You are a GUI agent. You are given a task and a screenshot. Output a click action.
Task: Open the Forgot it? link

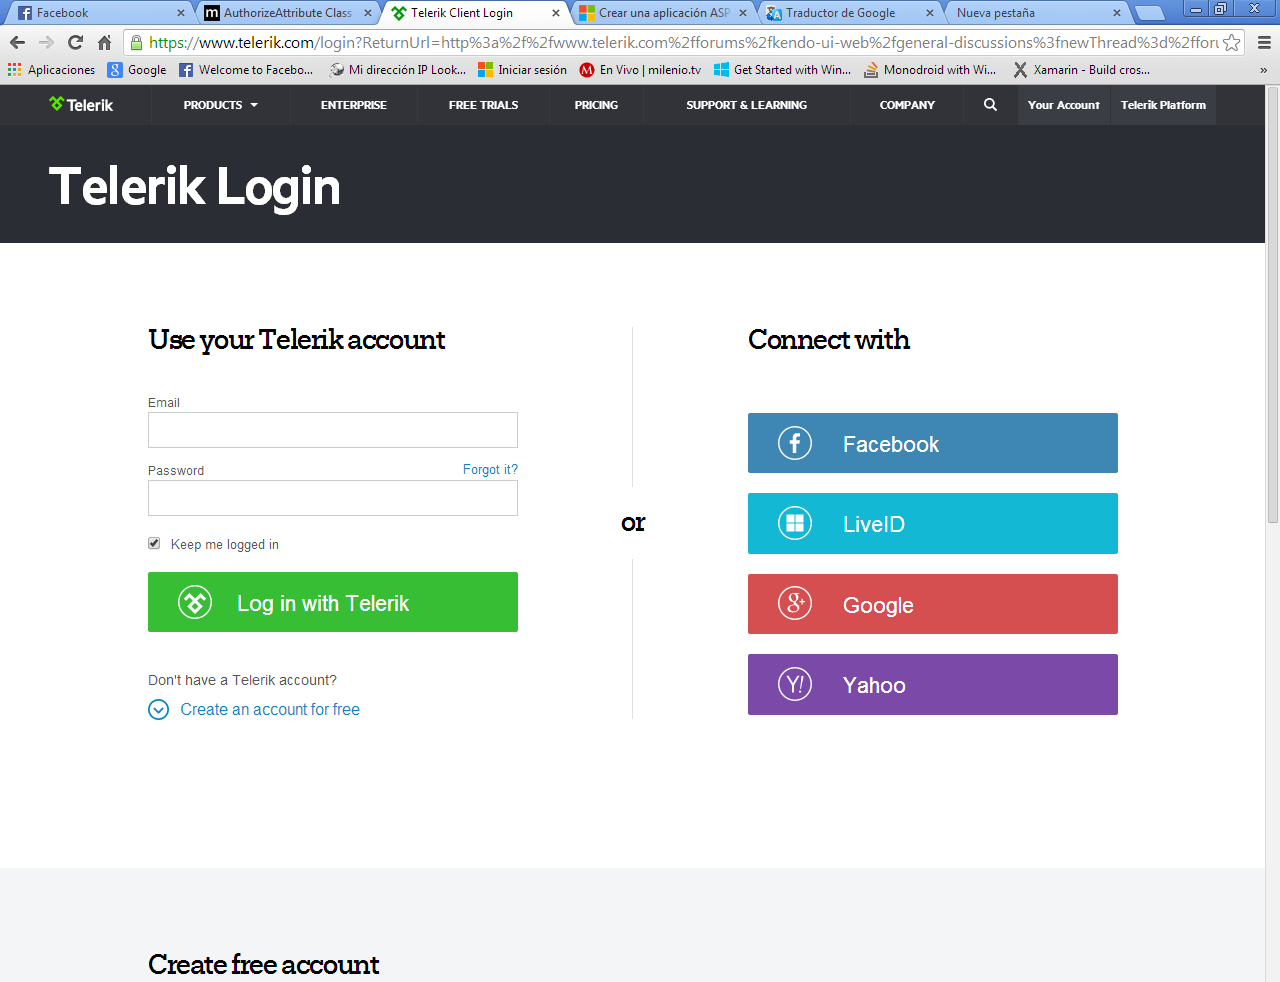pos(490,469)
